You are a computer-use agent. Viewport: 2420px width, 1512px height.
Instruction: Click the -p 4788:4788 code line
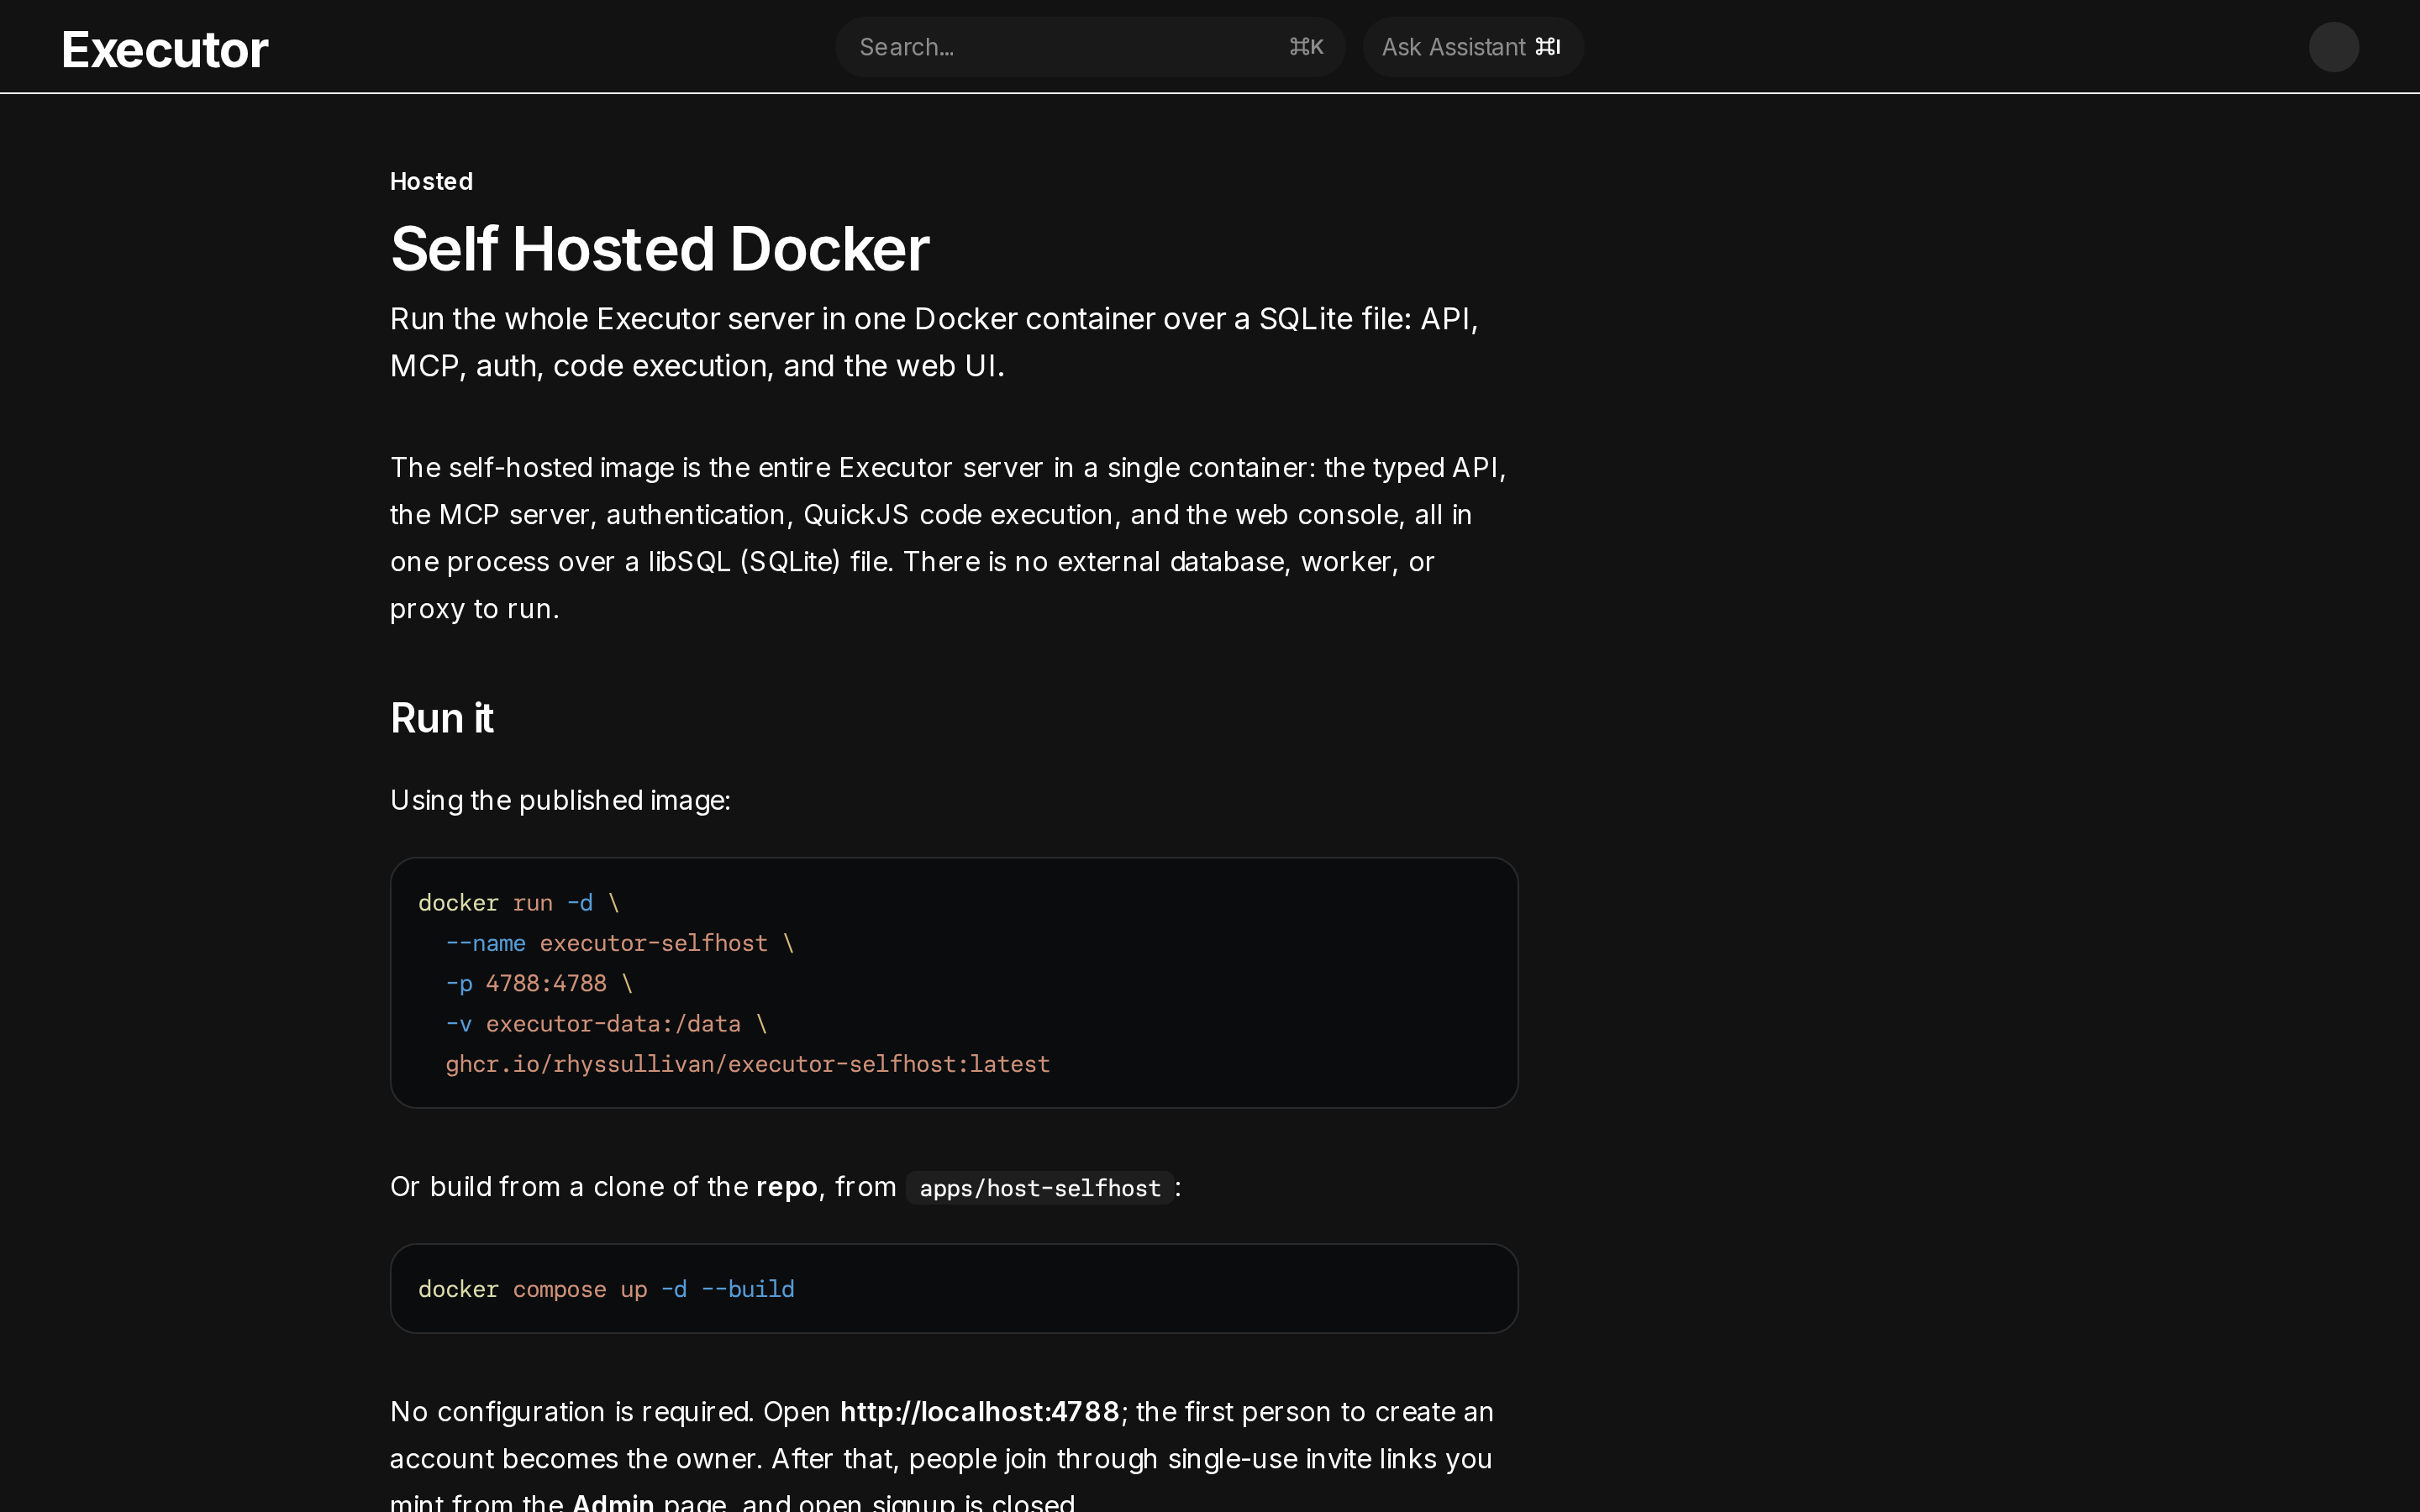(x=539, y=983)
